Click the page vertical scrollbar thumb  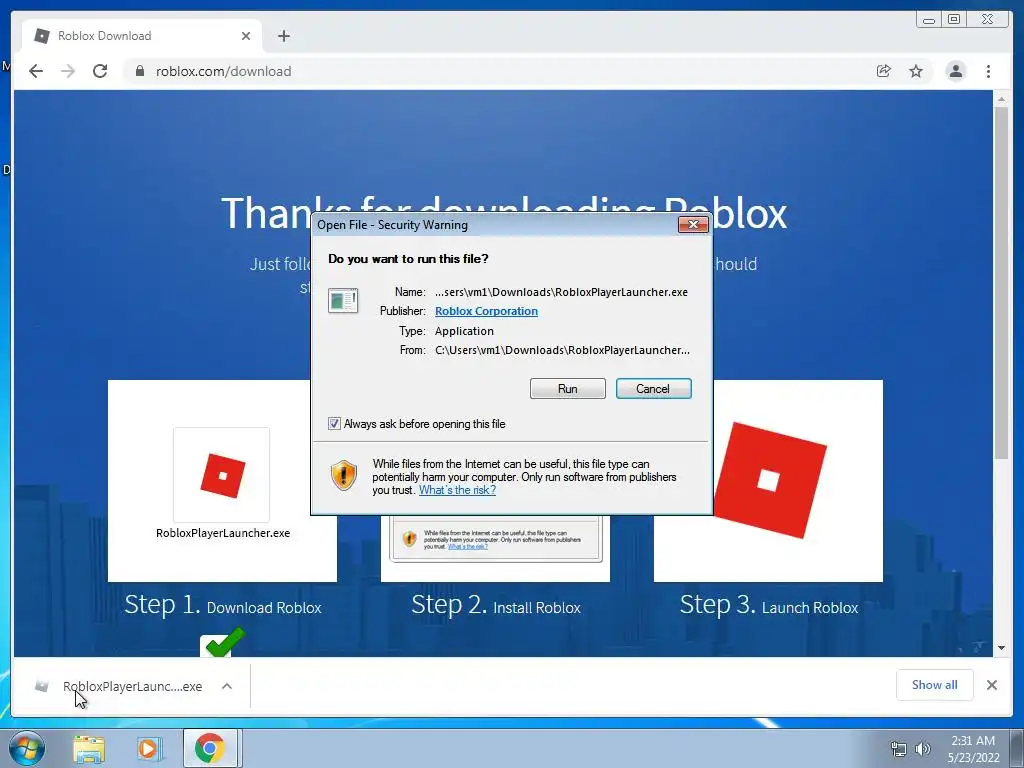pos(1001,282)
